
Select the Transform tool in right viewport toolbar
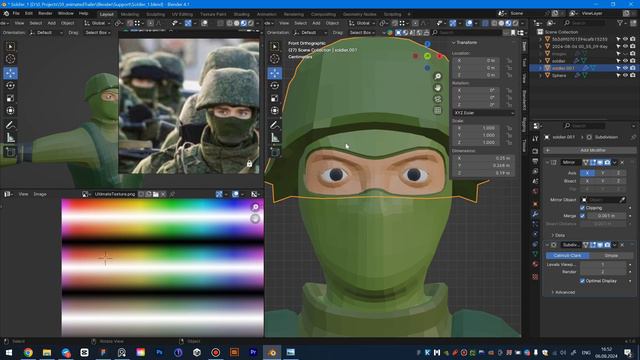click(275, 111)
